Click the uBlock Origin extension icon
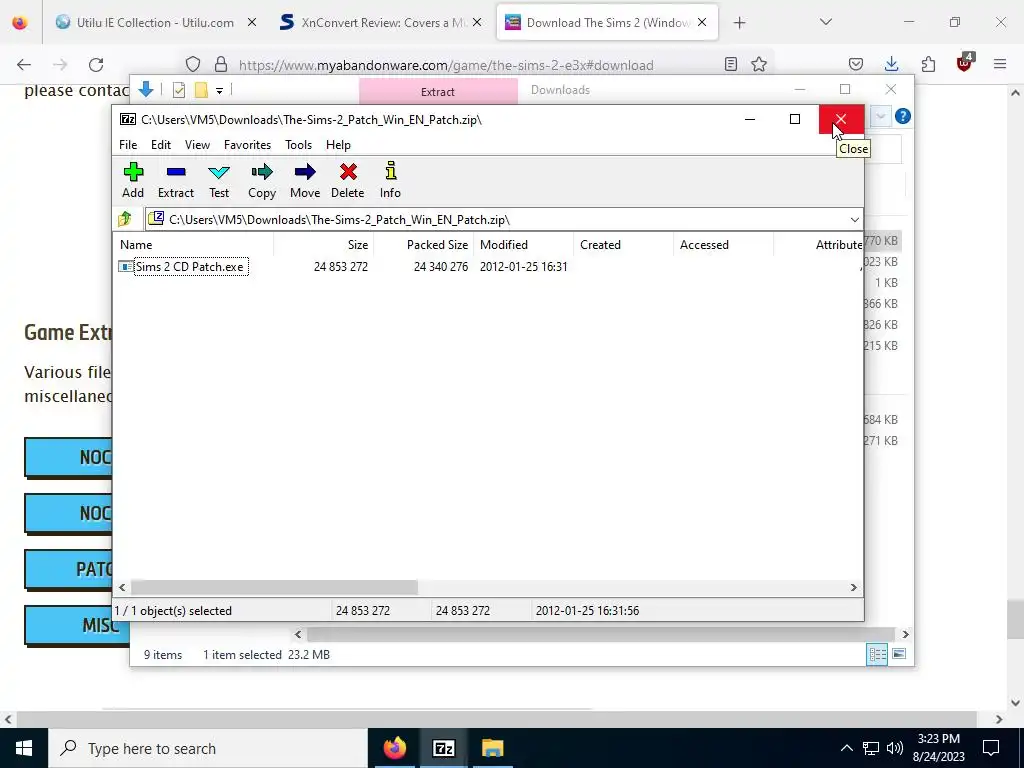This screenshot has width=1024, height=768. [x=965, y=63]
